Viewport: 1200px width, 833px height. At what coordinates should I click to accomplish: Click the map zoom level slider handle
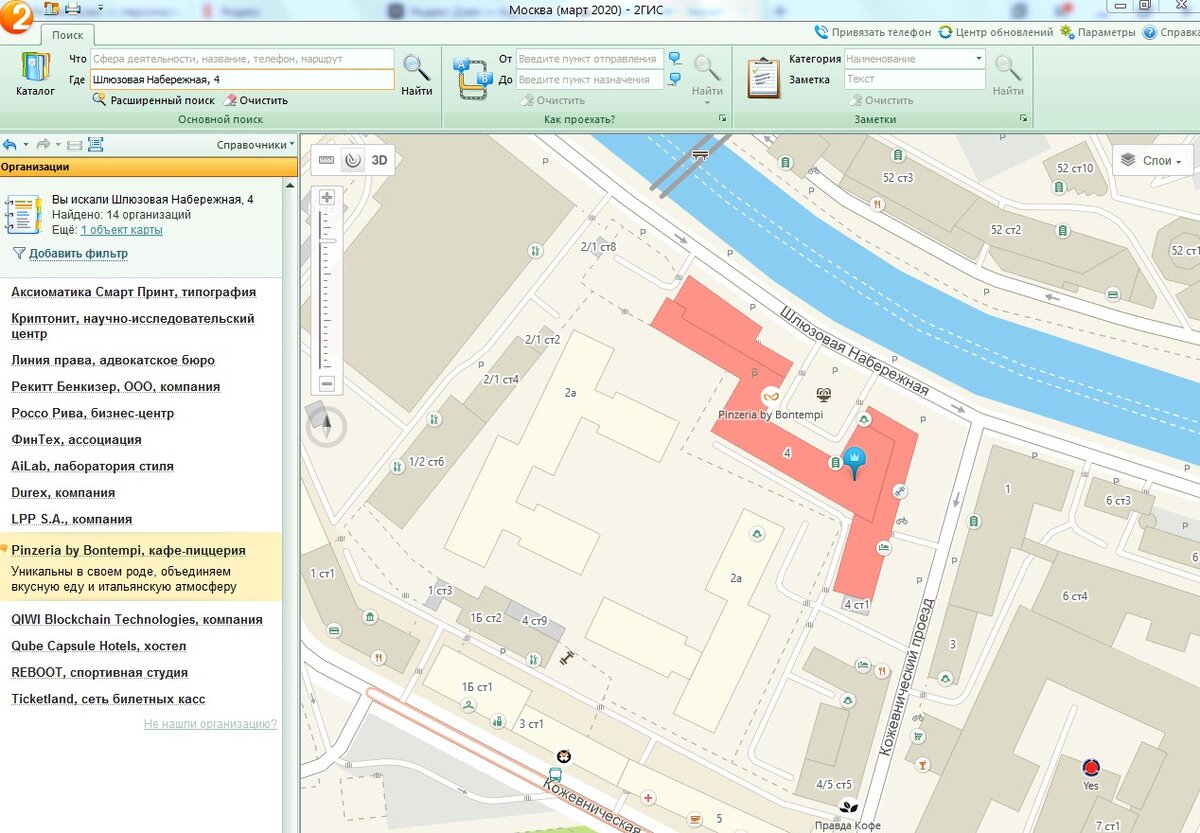pyautogui.click(x=327, y=240)
